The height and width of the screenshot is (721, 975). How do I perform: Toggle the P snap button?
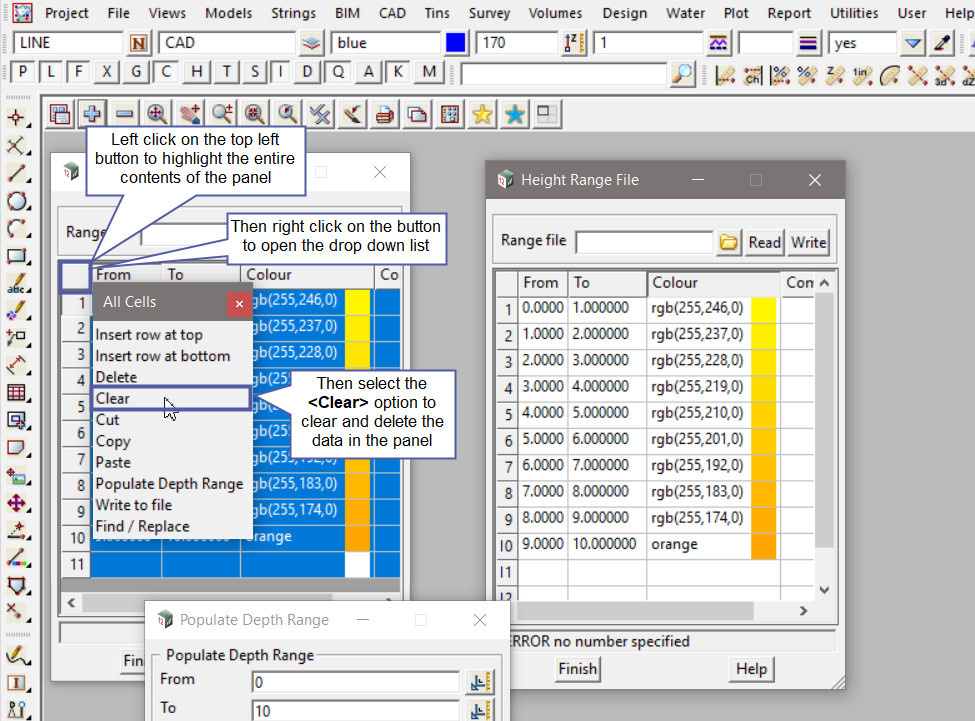(23, 72)
